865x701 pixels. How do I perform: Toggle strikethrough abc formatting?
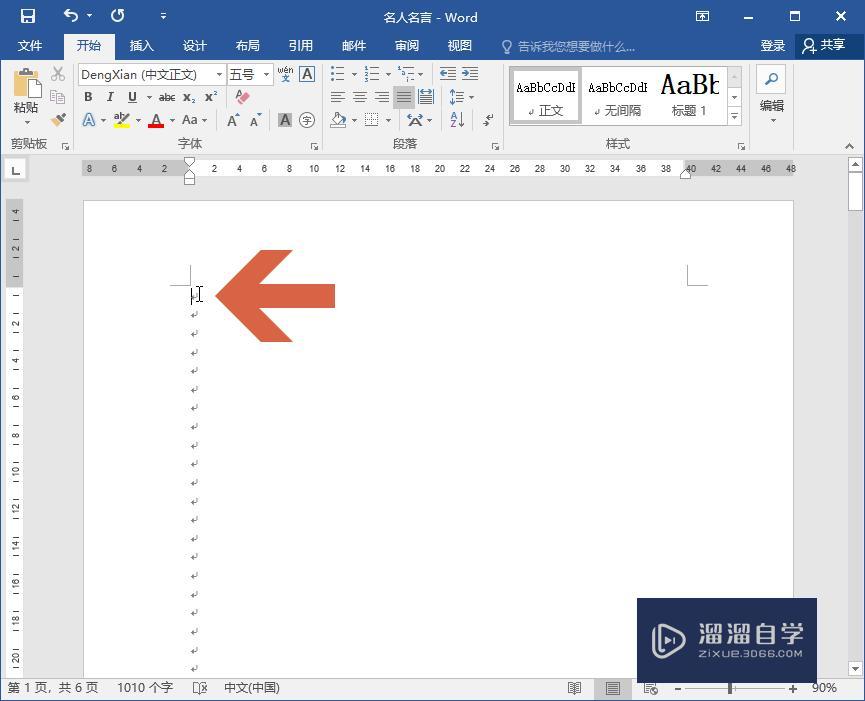point(167,98)
